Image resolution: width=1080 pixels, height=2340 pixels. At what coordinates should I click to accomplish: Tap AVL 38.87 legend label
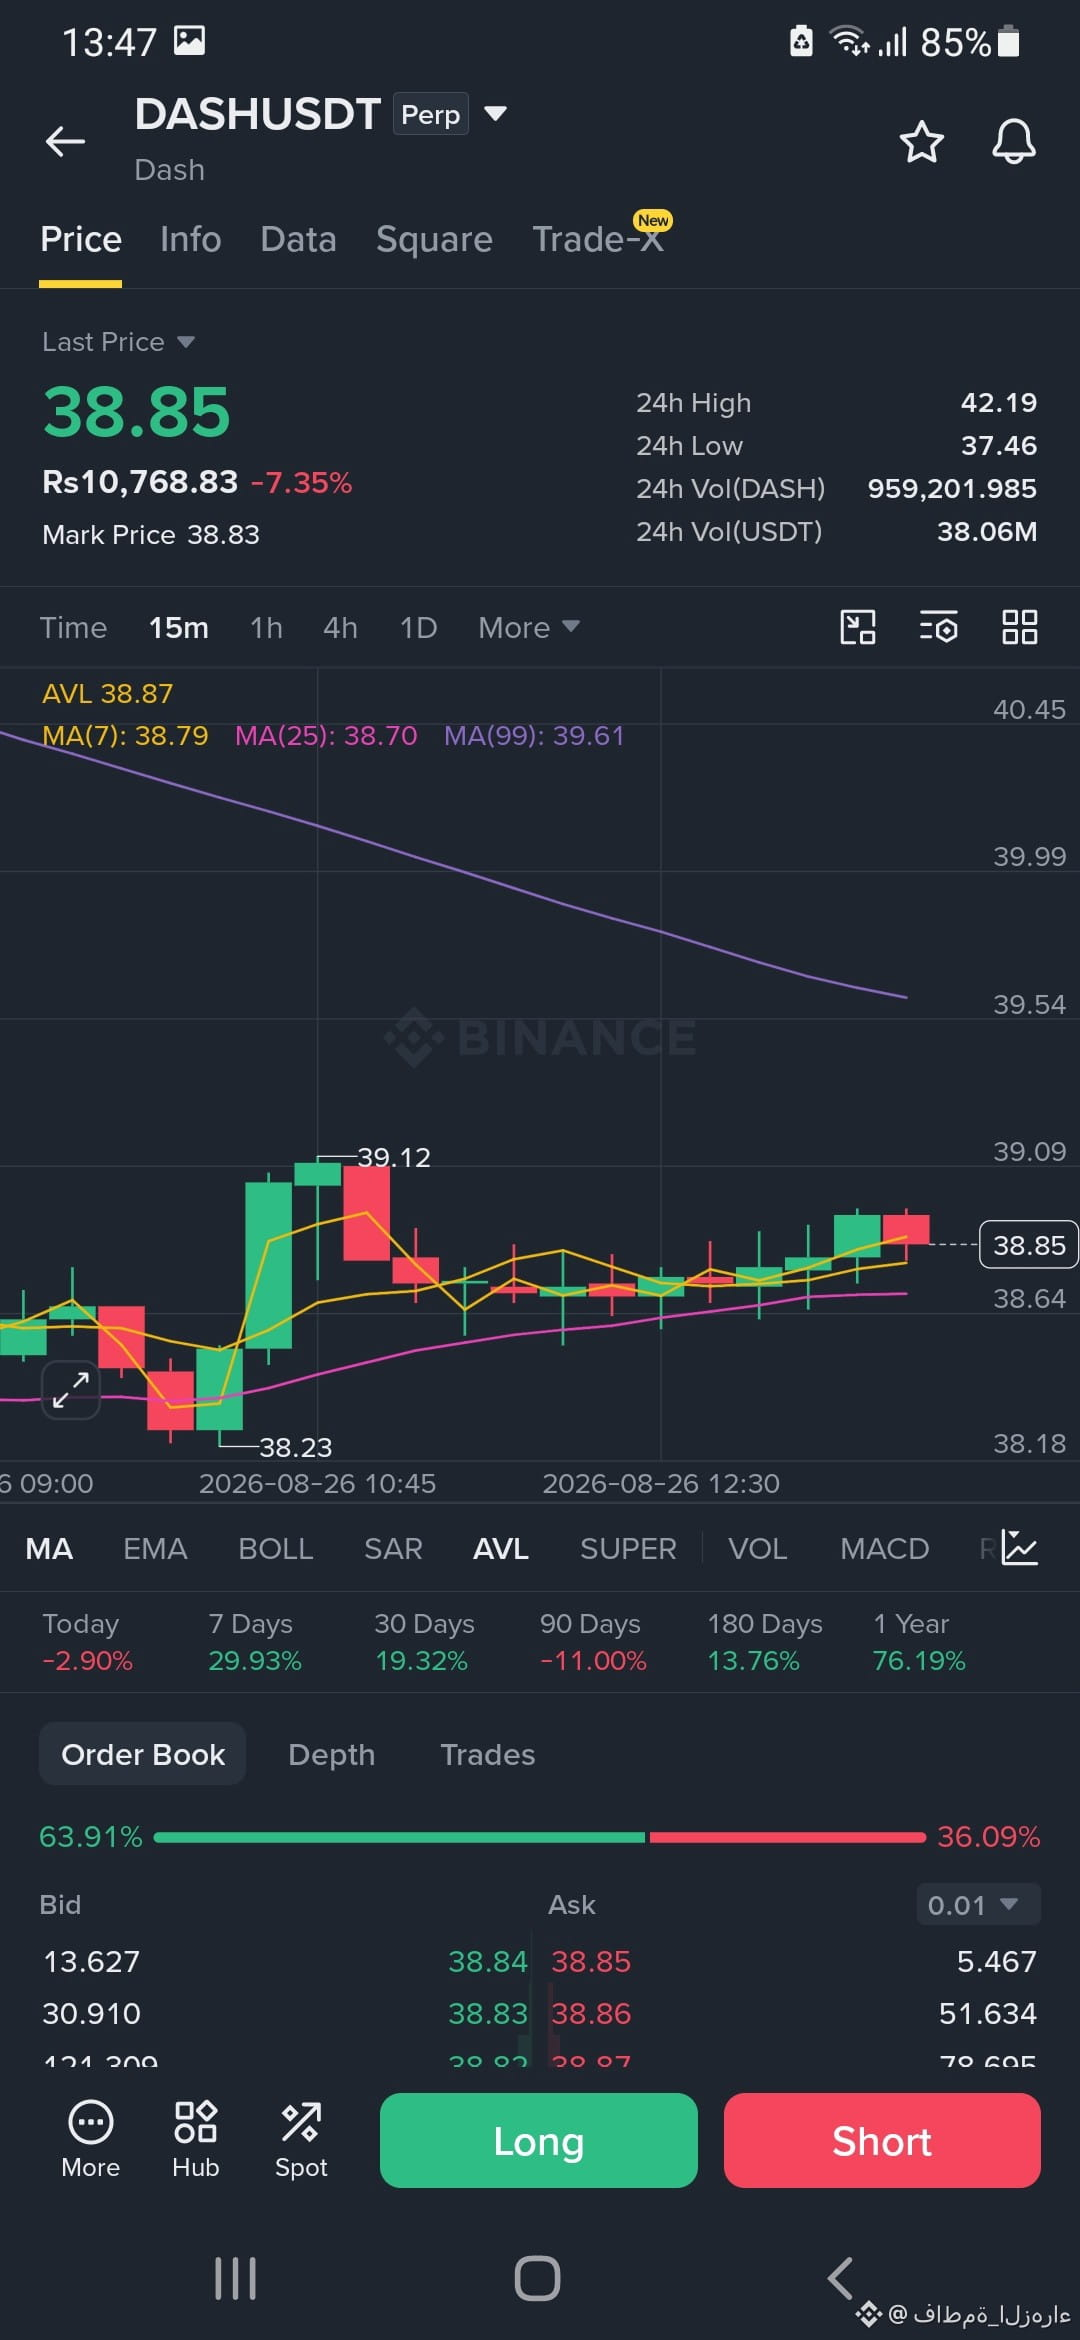(107, 693)
